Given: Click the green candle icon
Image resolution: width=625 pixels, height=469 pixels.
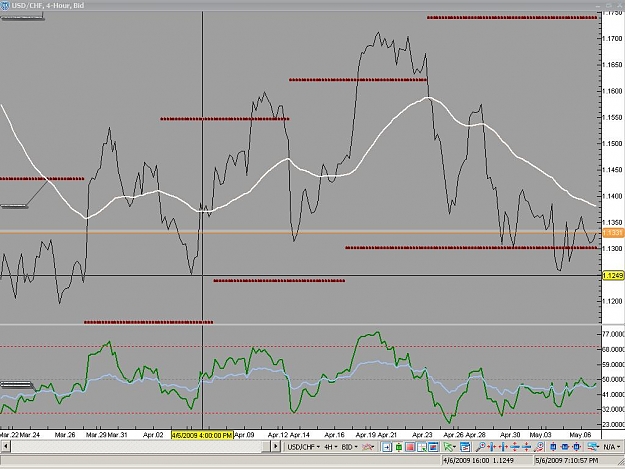Looking at the screenshot, I should pyautogui.click(x=398, y=447).
